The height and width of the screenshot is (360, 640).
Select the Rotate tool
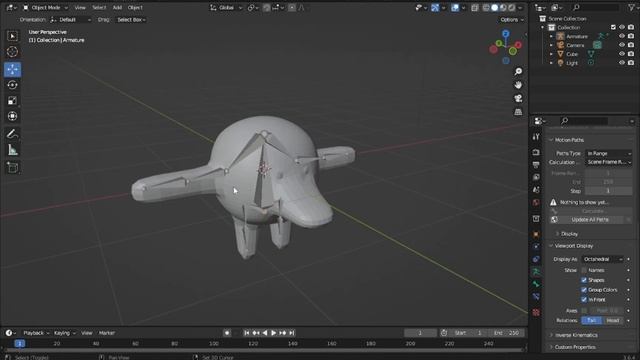(12, 85)
